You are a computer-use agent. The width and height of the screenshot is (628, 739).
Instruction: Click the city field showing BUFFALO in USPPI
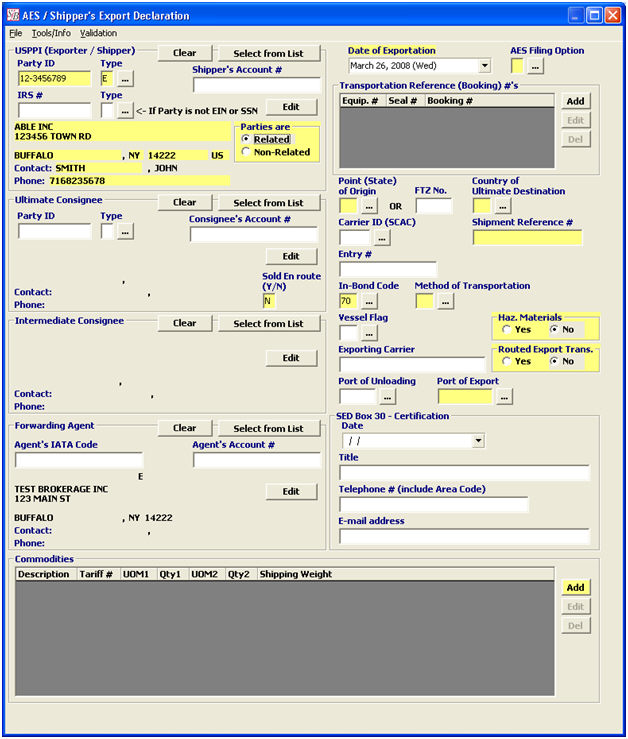point(67,156)
